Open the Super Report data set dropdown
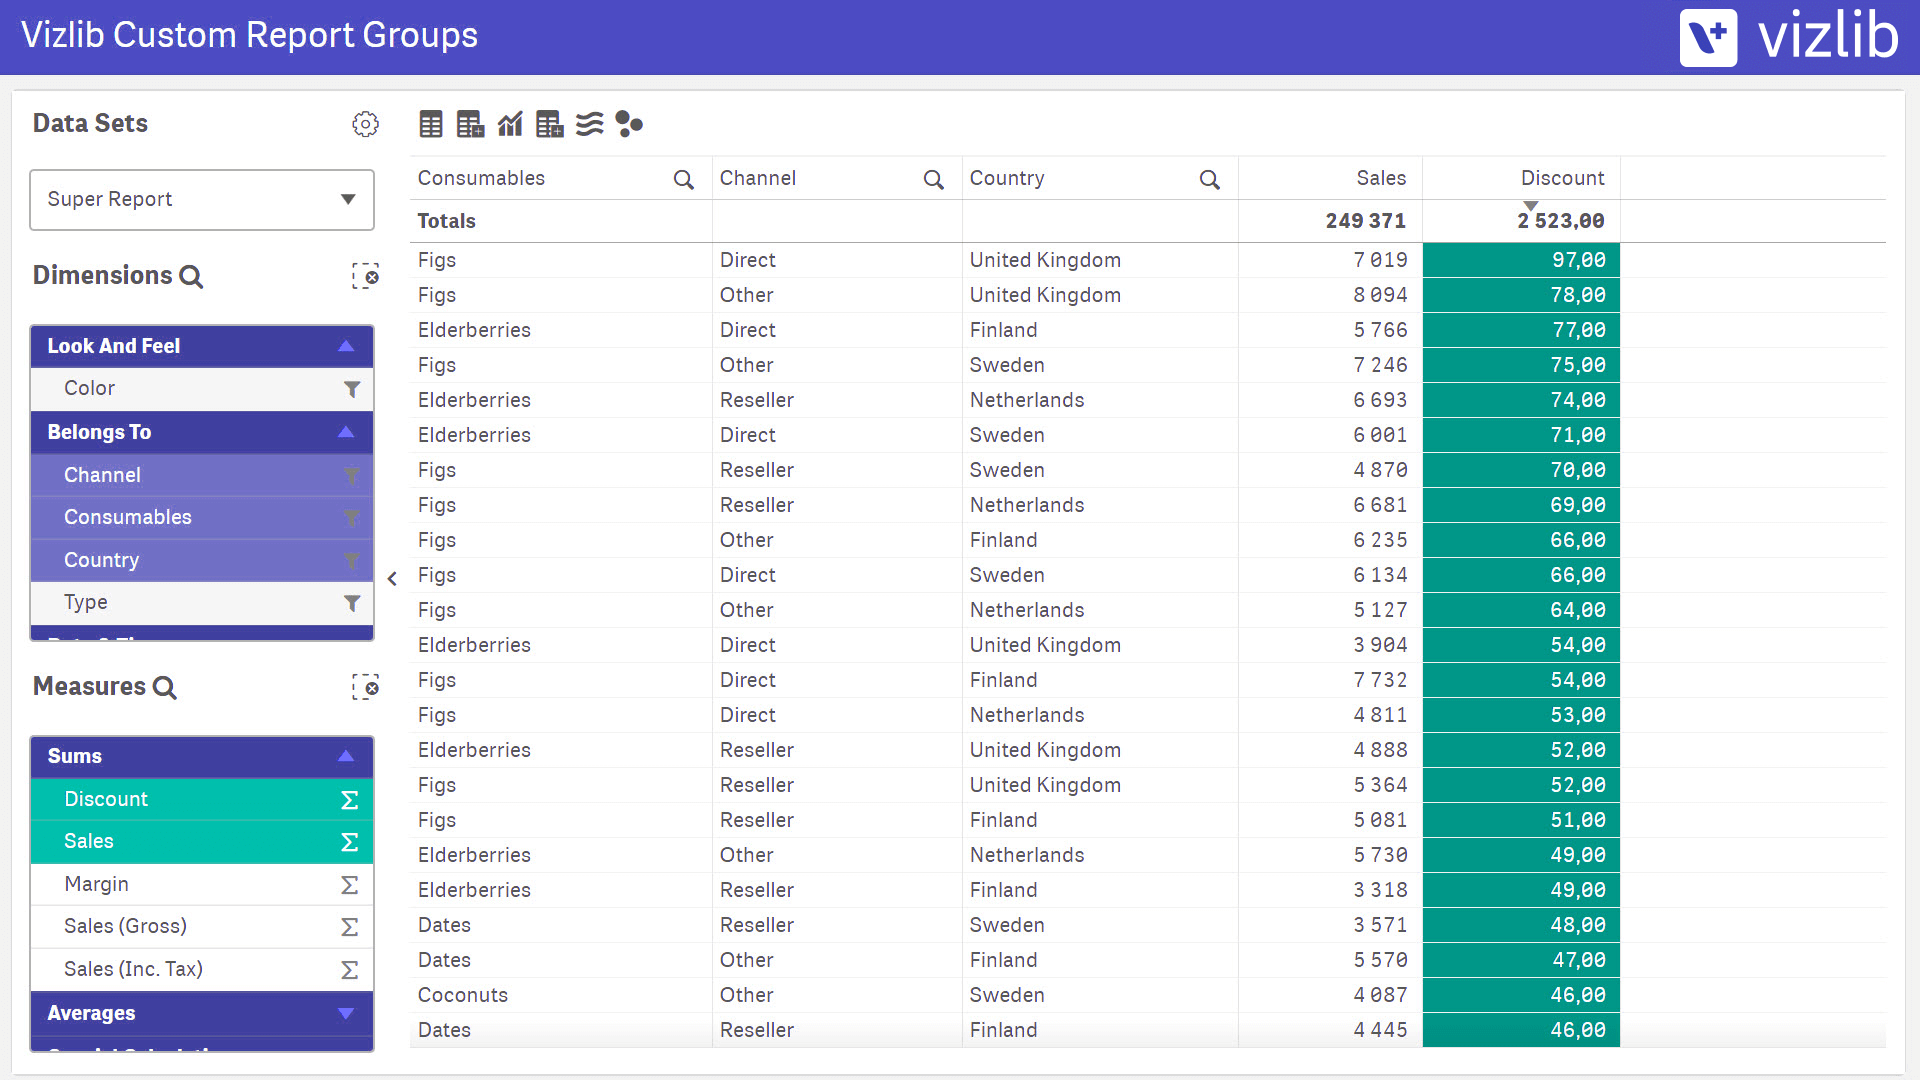1920x1080 pixels. (202, 200)
